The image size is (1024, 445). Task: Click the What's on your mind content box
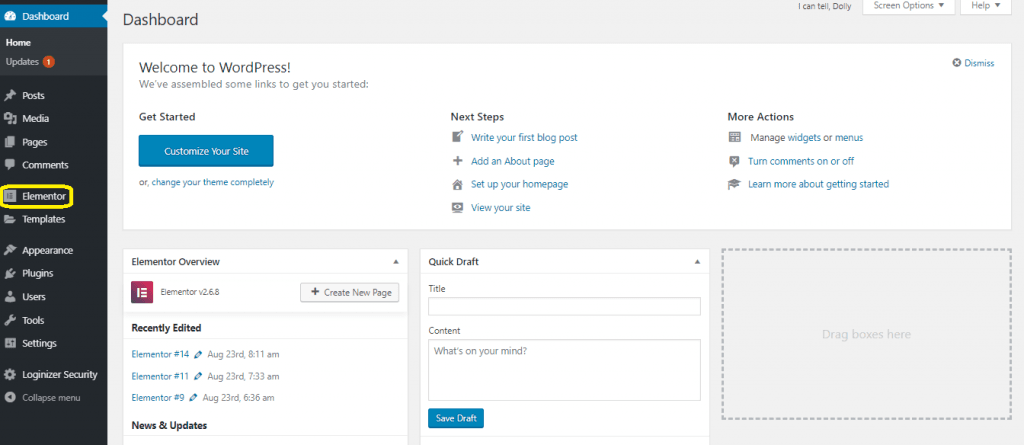(564, 370)
